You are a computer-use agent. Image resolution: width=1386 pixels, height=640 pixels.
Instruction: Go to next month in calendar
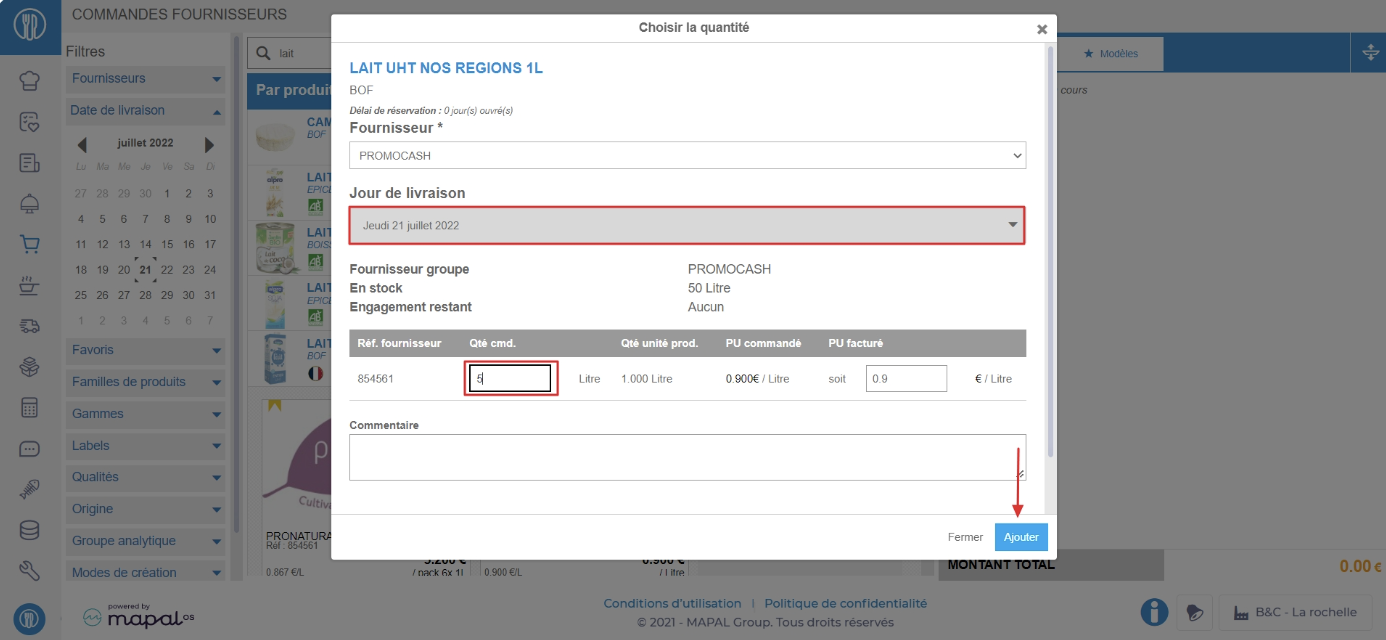(209, 144)
